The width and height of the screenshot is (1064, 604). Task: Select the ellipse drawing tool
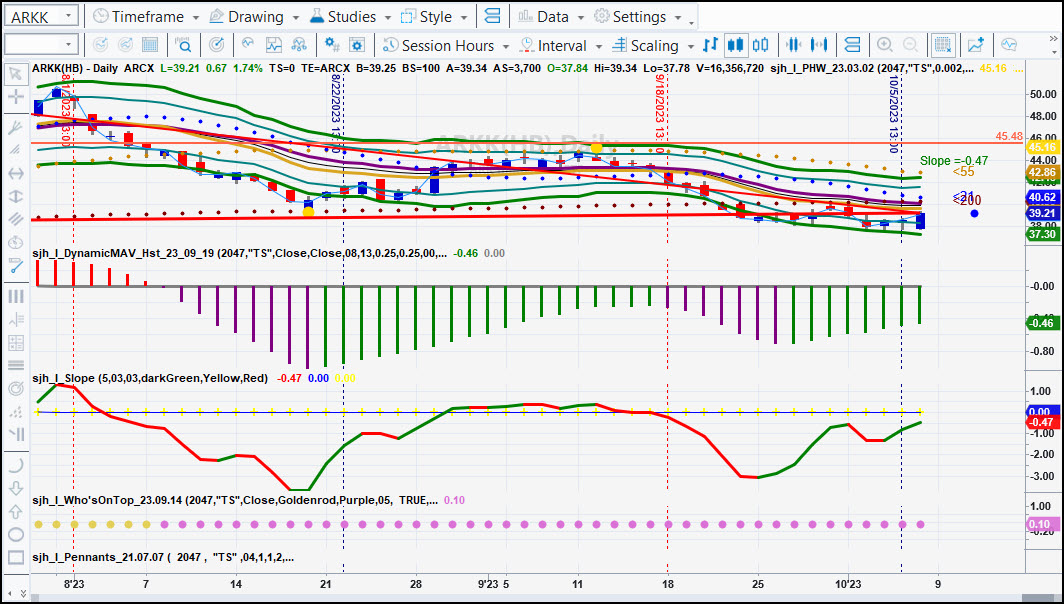coord(15,535)
